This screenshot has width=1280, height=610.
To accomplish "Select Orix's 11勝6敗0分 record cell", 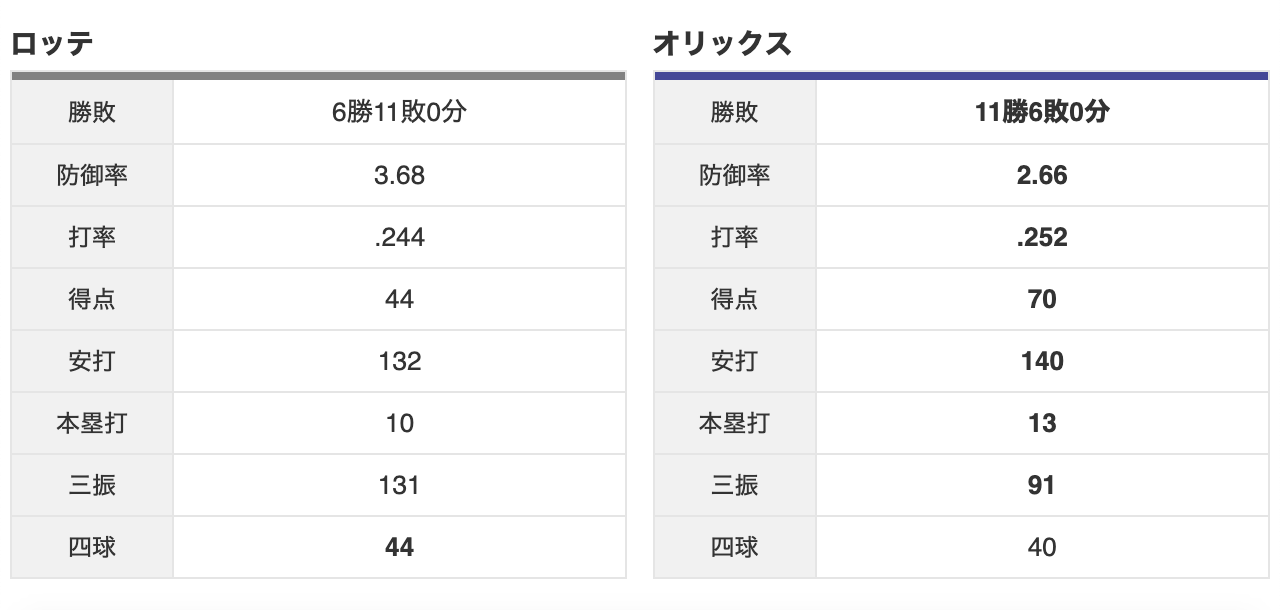I will click(1042, 113).
